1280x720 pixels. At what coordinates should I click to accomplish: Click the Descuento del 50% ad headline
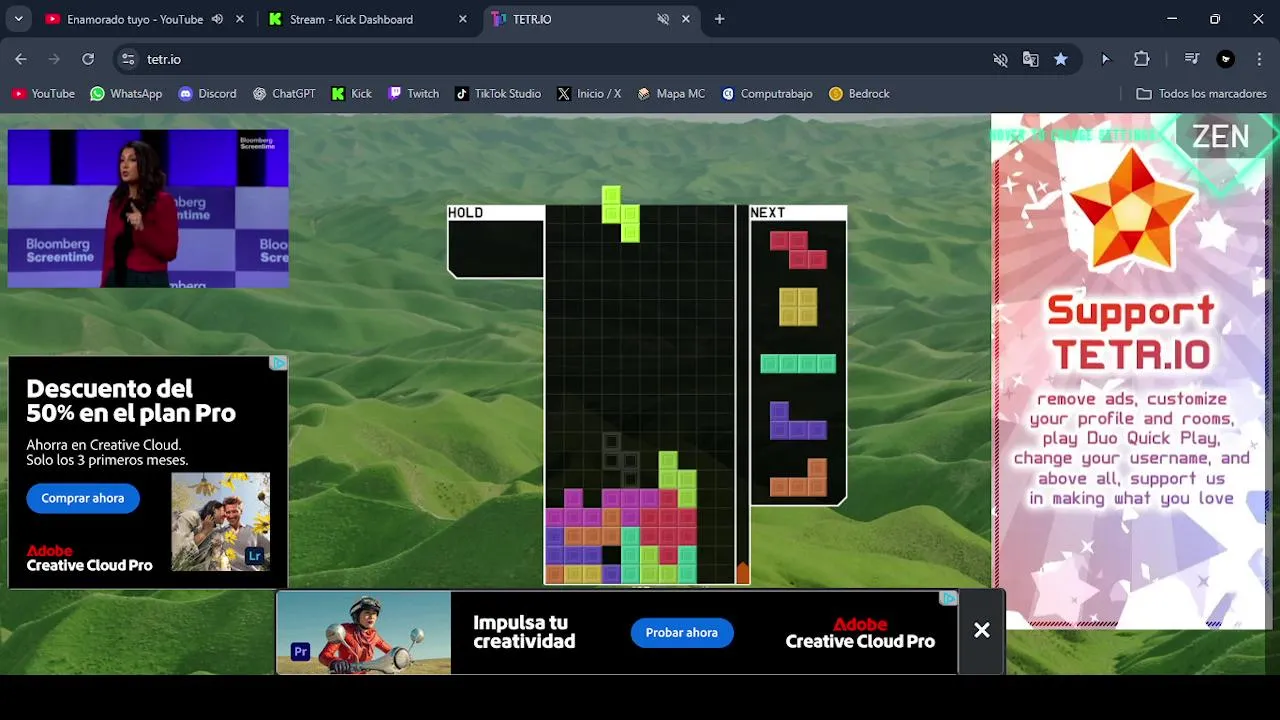pyautogui.click(x=131, y=401)
